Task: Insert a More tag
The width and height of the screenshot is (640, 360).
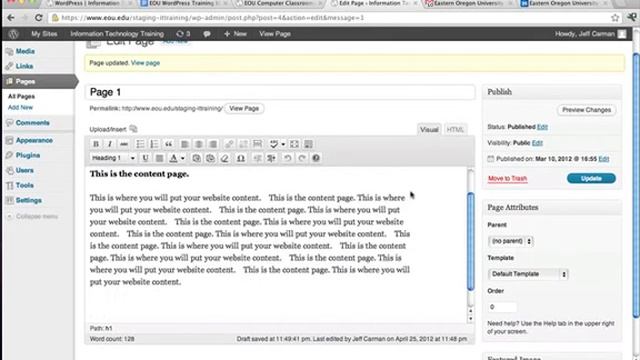Action: pos(257,144)
